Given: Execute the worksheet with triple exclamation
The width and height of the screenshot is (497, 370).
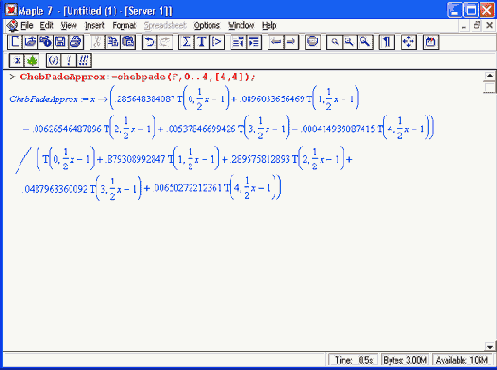Looking at the screenshot, I should [84, 61].
